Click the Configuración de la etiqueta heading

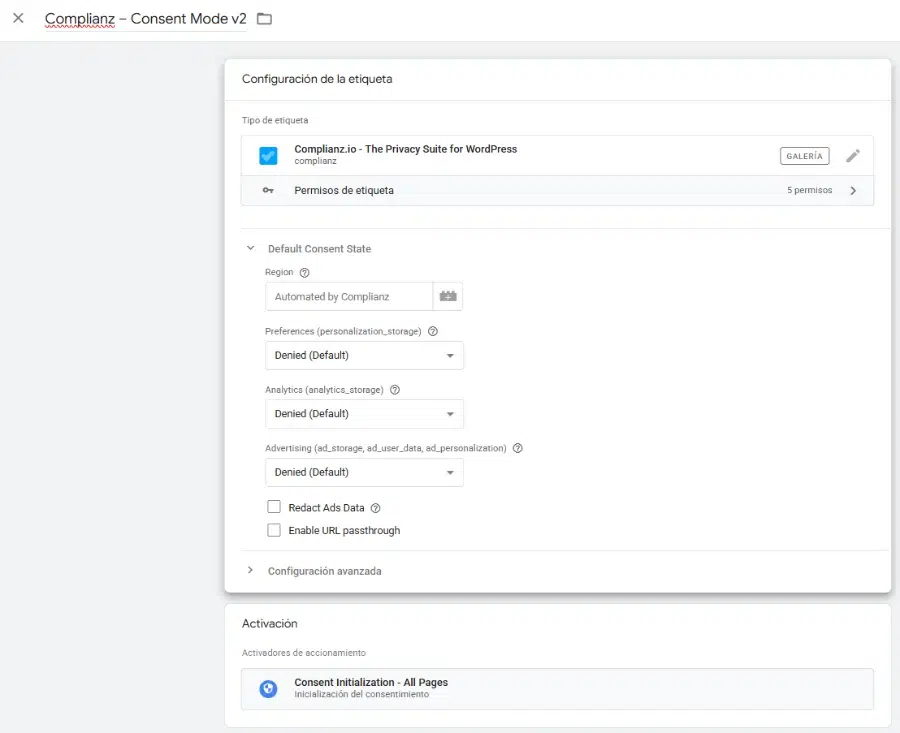(317, 79)
